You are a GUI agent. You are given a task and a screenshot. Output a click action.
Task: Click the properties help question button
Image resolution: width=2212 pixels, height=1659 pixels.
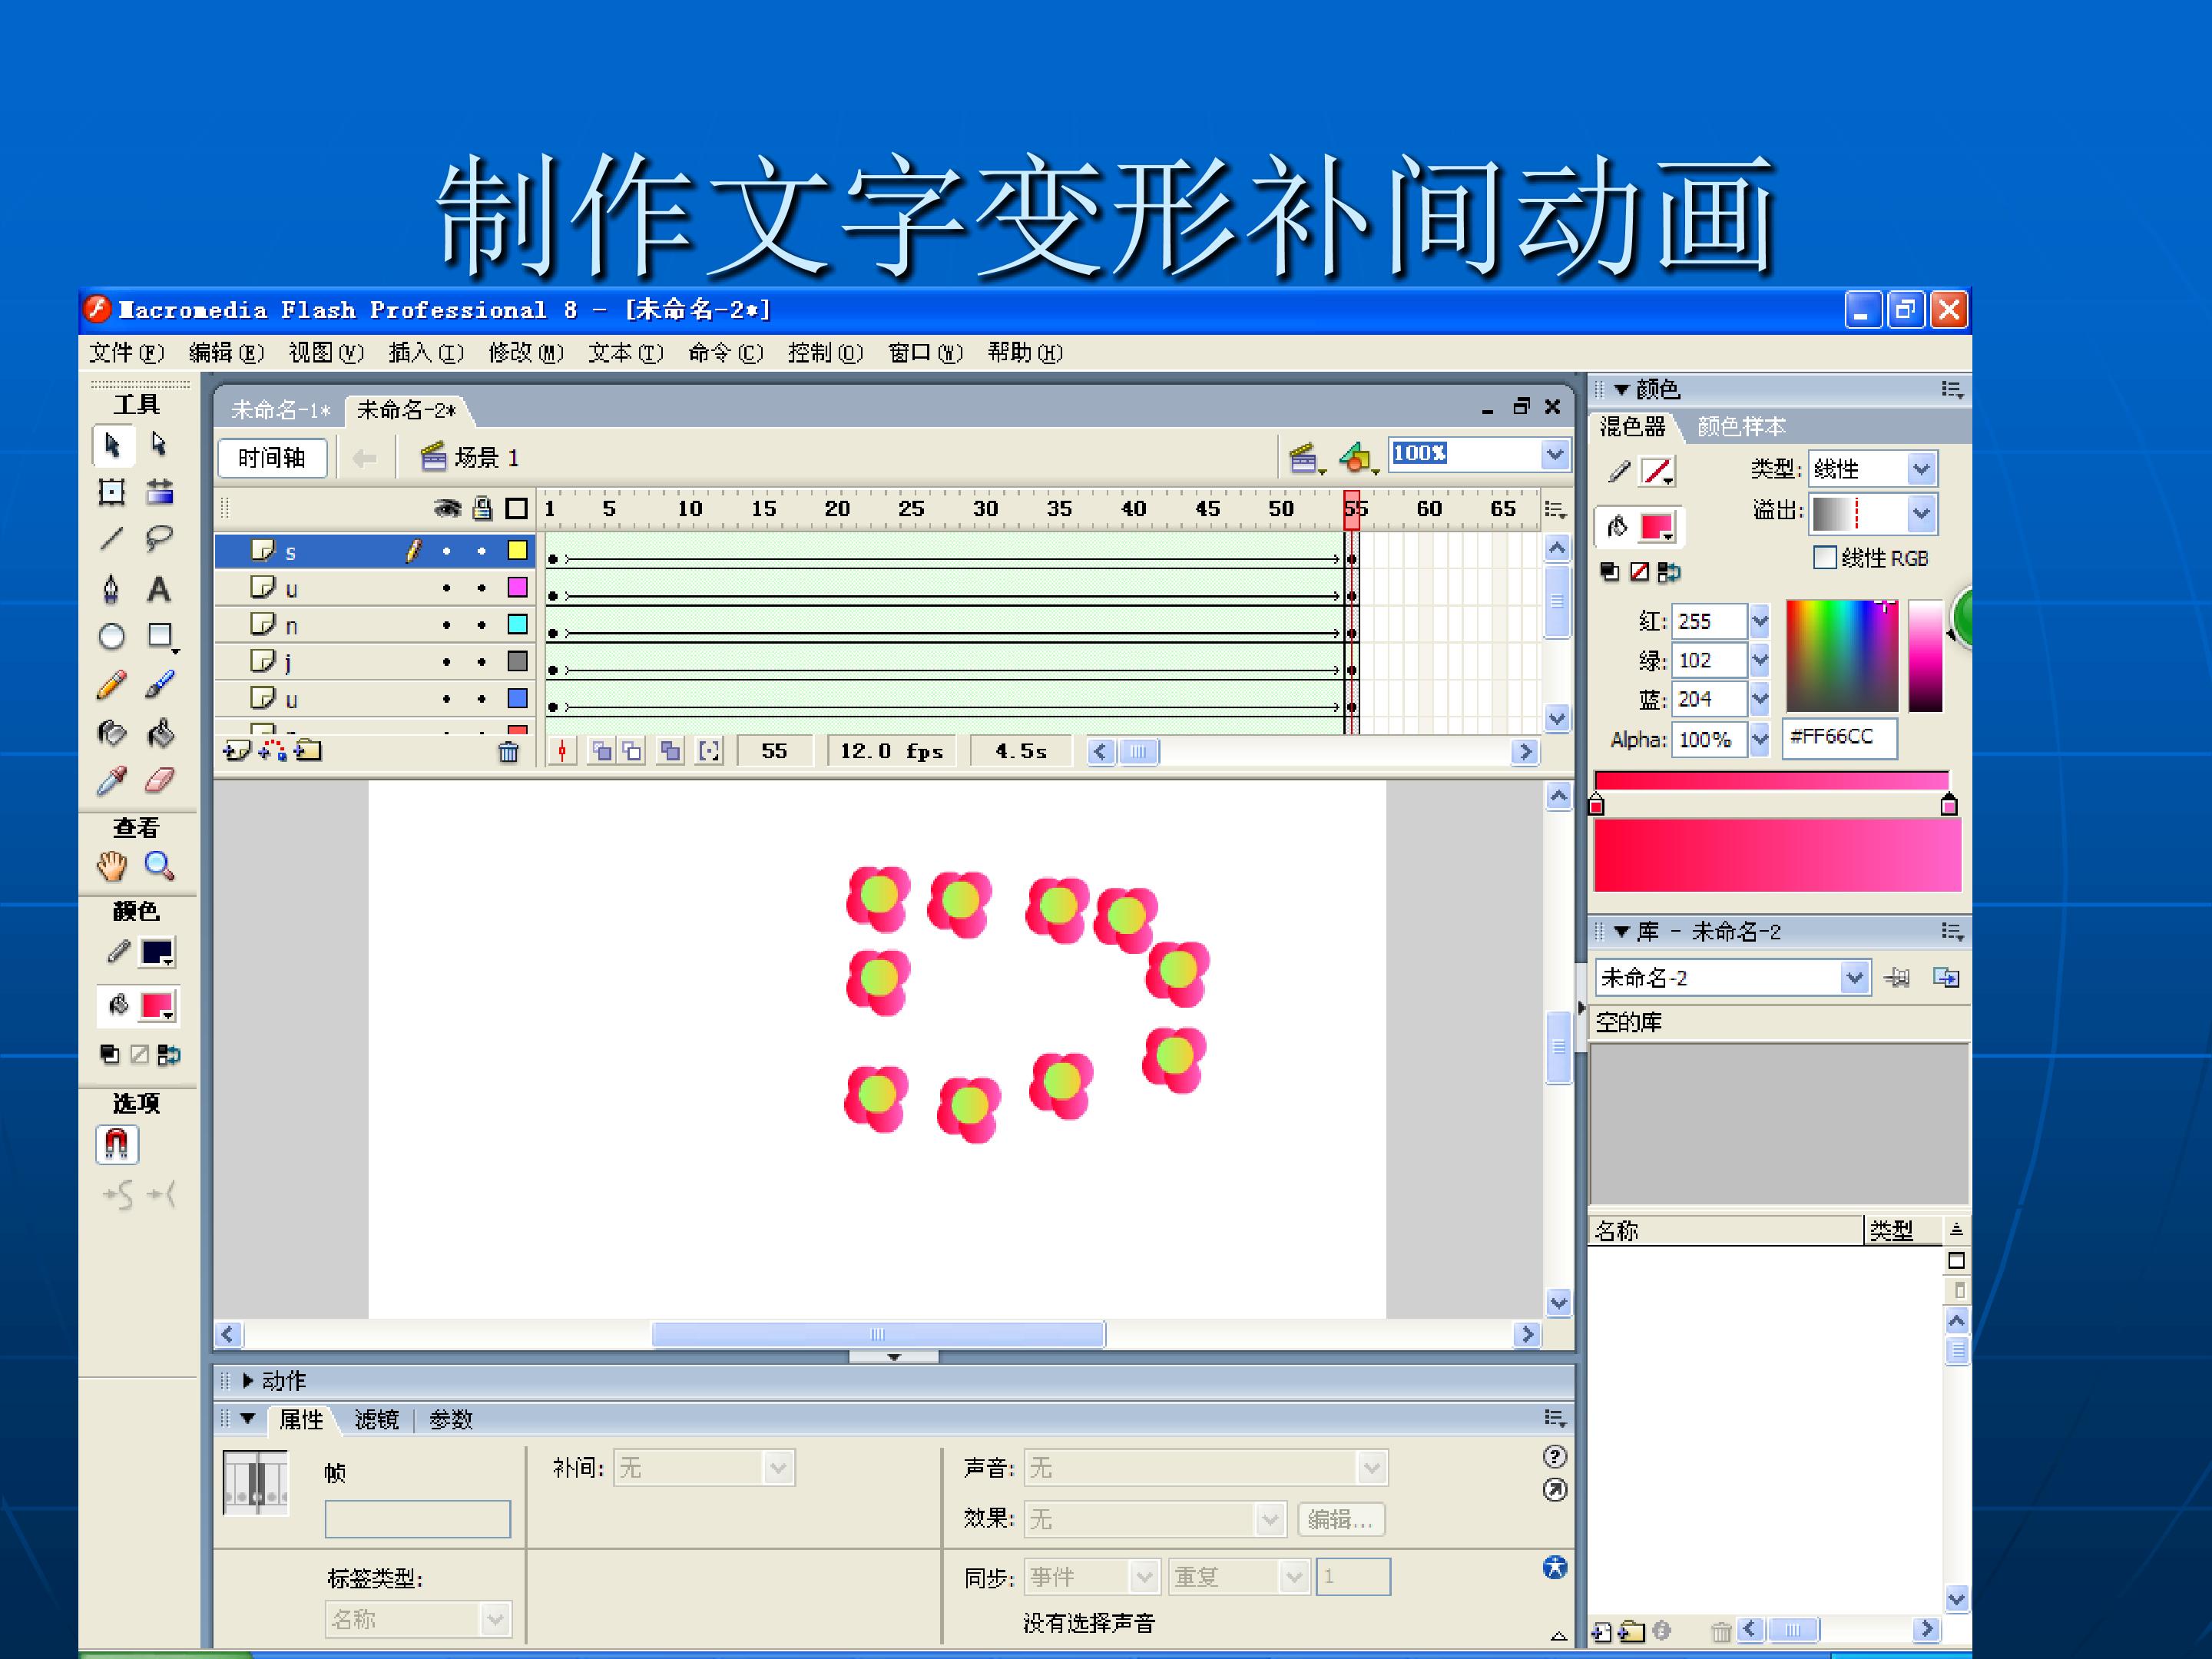coord(1555,1456)
